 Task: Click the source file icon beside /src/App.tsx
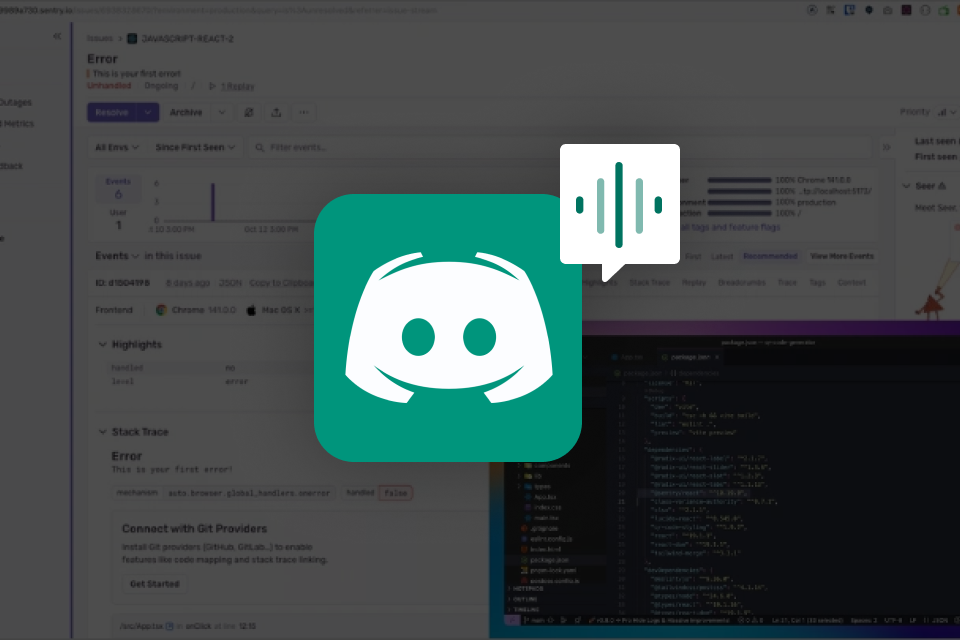click(169, 626)
